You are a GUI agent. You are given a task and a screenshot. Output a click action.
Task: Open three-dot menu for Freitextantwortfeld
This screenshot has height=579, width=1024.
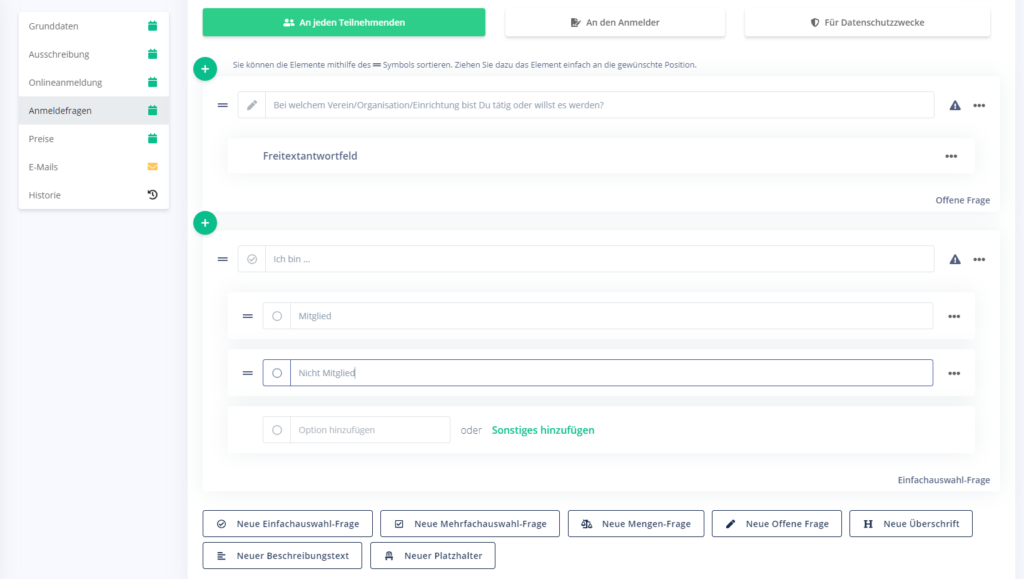click(x=951, y=156)
